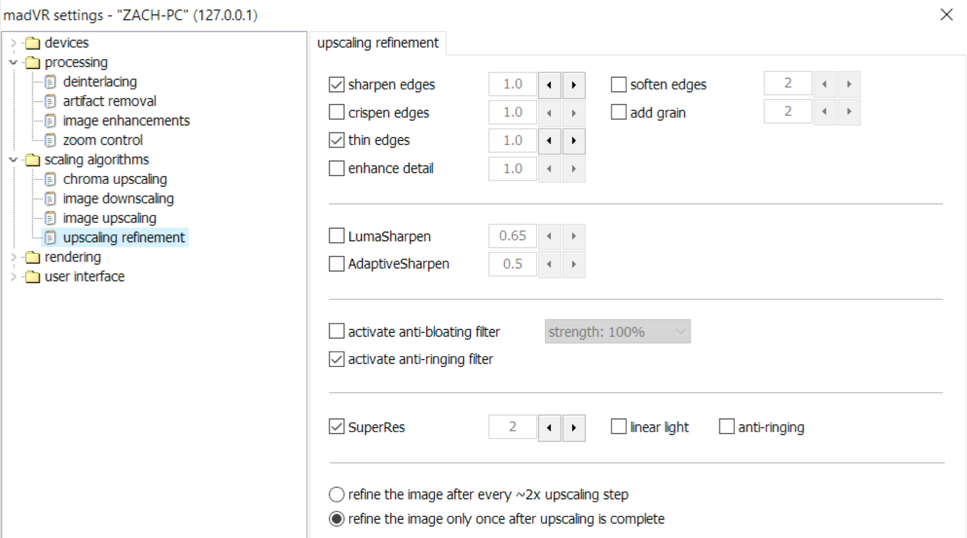Screen dimensions: 967x538
Task: Select the upscaling refinement tab
Action: pos(377,43)
